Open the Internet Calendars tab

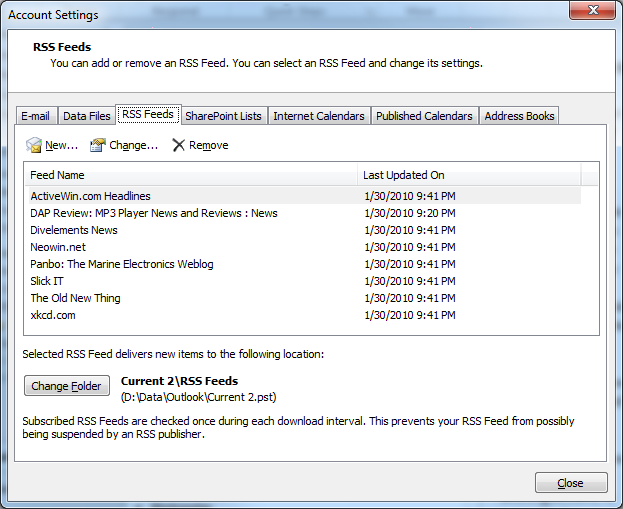tap(319, 116)
